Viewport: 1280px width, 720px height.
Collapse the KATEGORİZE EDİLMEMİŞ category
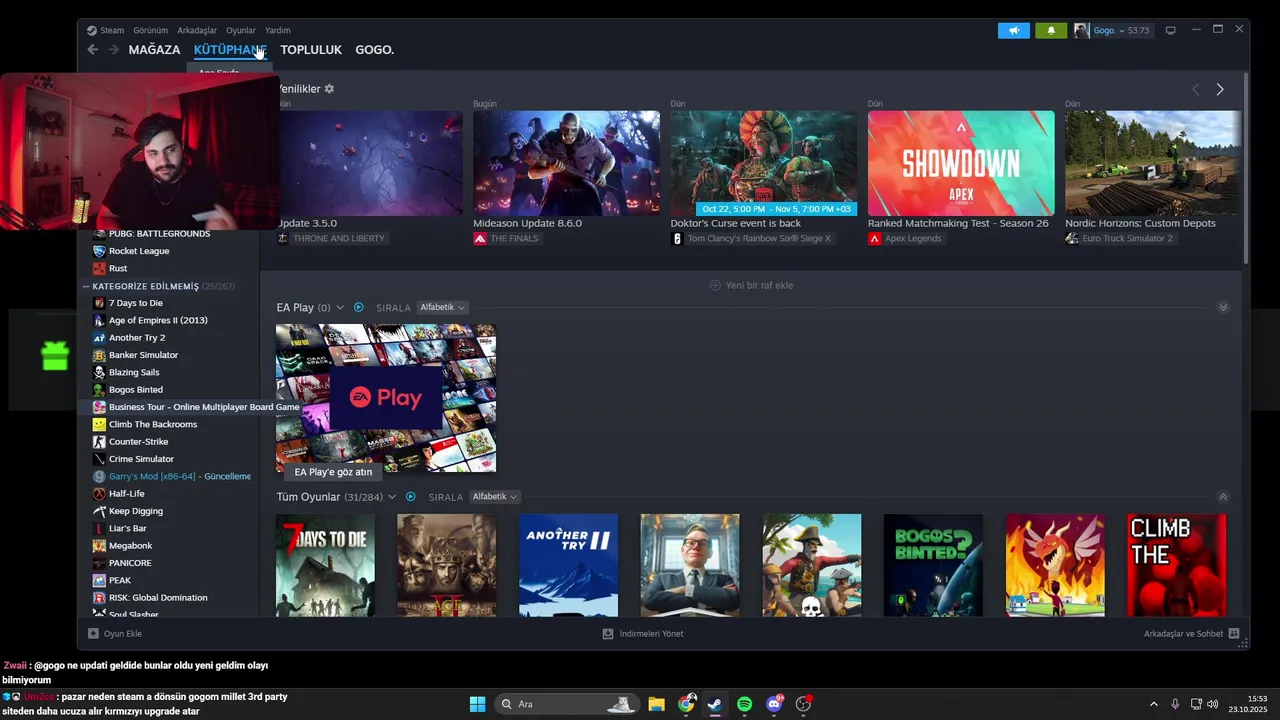point(86,286)
